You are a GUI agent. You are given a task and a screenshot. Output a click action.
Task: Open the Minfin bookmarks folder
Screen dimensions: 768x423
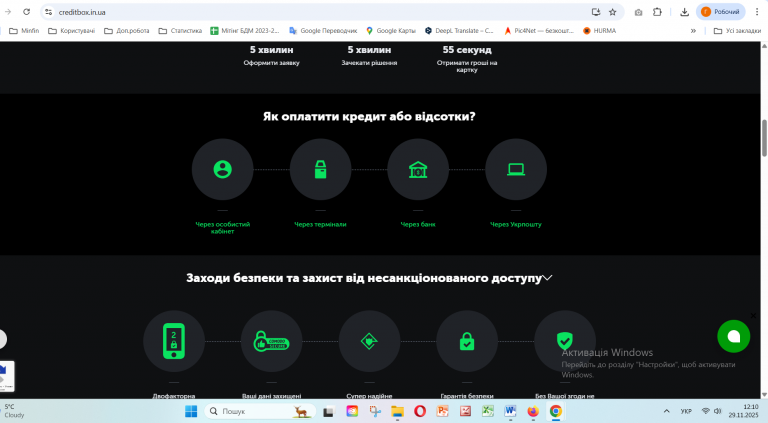click(24, 30)
